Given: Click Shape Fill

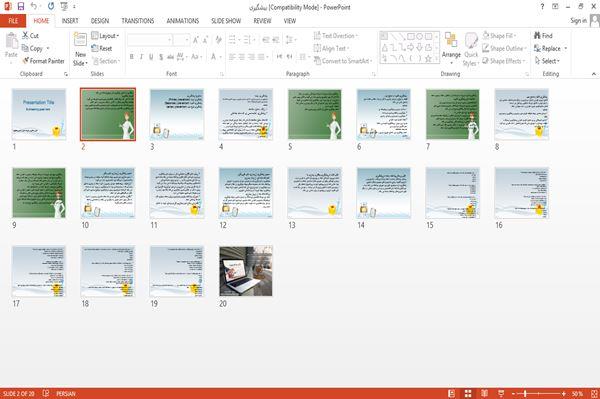Looking at the screenshot, I should tap(499, 36).
